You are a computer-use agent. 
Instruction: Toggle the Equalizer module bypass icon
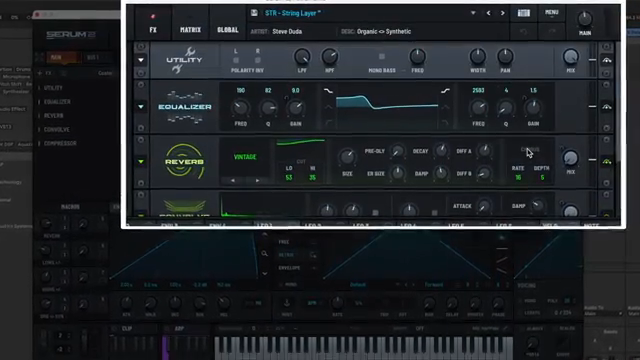[607, 107]
